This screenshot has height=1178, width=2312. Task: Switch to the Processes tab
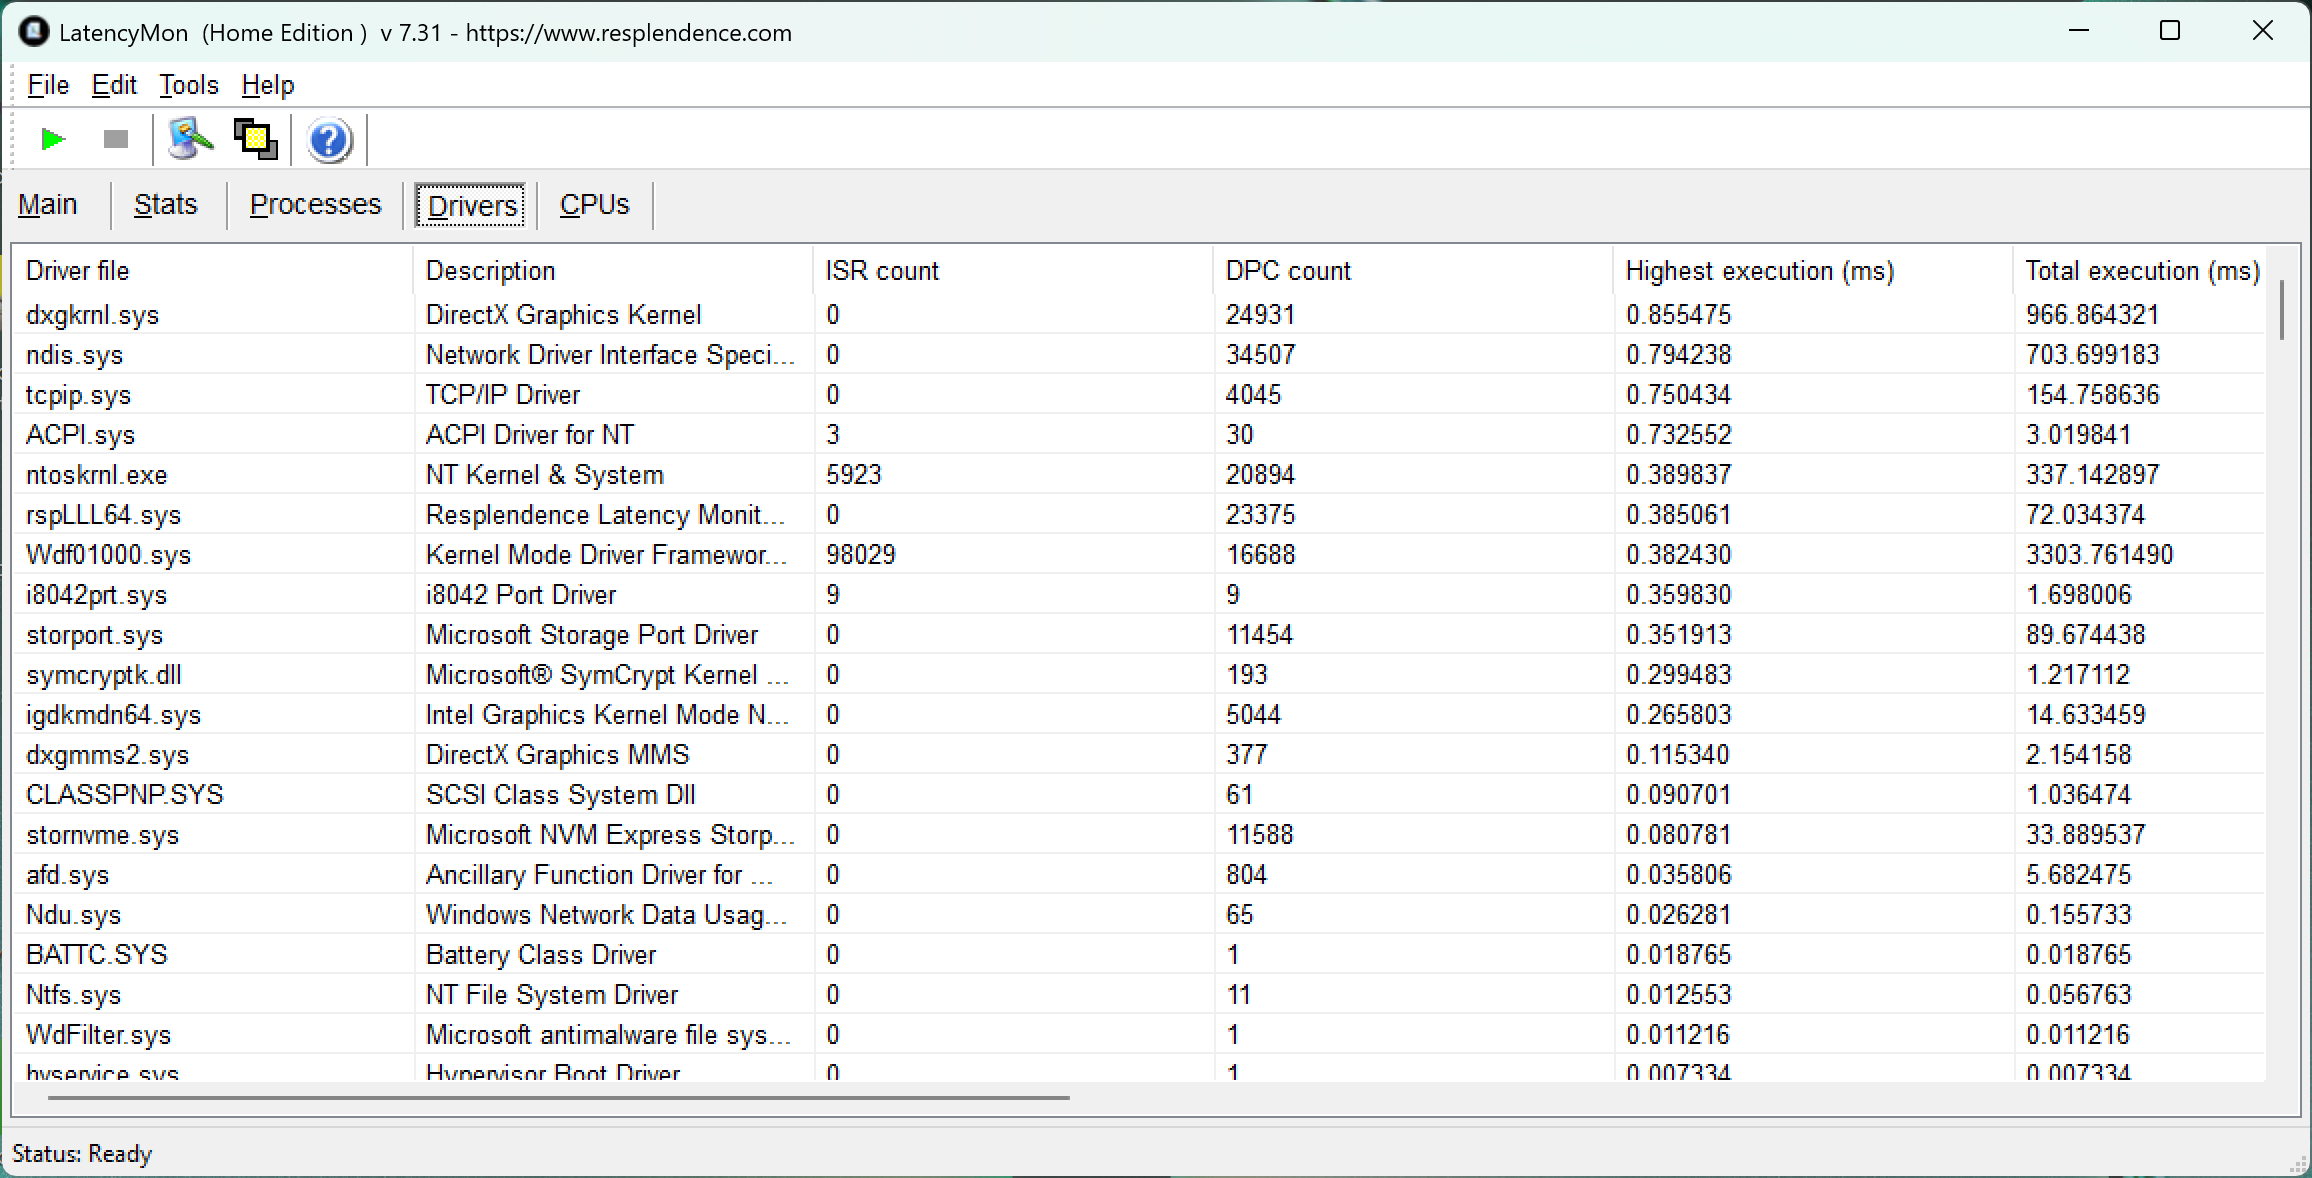pyautogui.click(x=315, y=205)
